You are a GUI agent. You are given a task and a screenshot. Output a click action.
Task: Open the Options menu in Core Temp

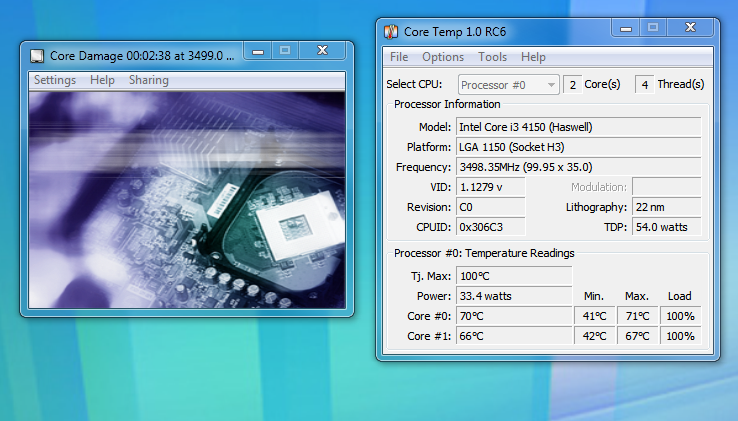[x=443, y=57]
